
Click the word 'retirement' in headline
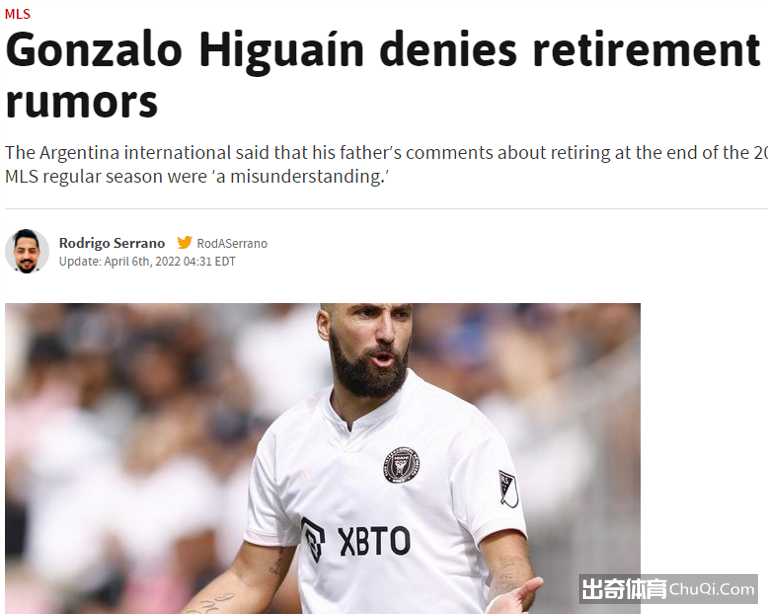coord(646,50)
